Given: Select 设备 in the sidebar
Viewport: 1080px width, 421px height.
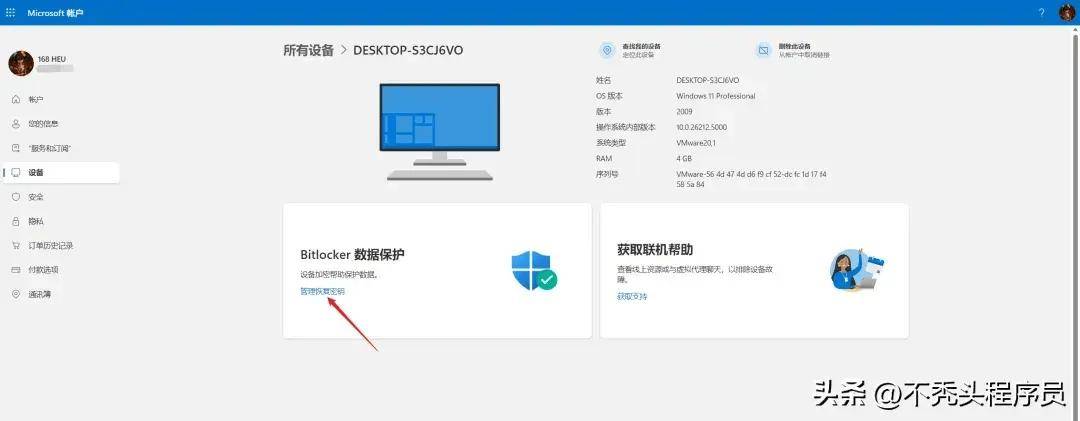Looking at the screenshot, I should tap(36, 172).
